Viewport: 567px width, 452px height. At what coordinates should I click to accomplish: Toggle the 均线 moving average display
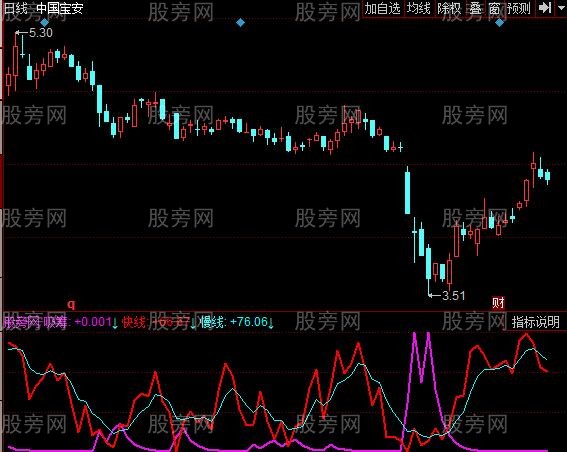coord(419,8)
